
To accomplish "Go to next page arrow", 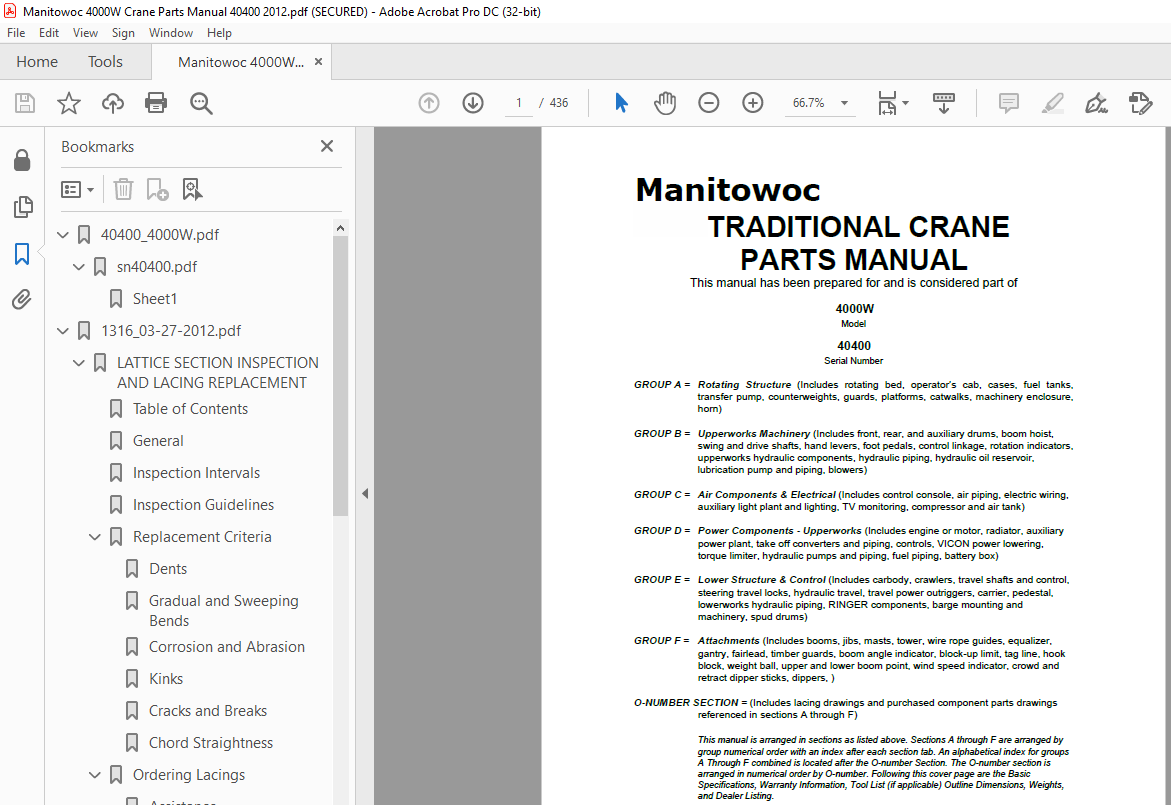I will click(x=473, y=103).
